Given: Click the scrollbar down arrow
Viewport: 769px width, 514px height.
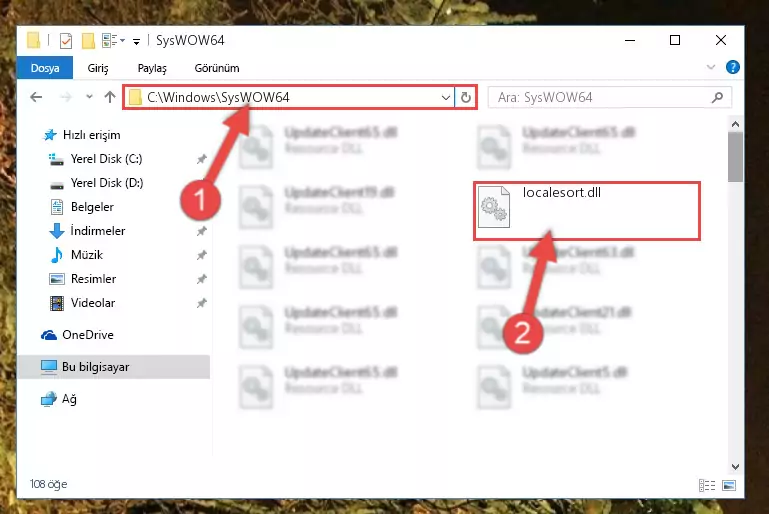Looking at the screenshot, I should [x=735, y=466].
